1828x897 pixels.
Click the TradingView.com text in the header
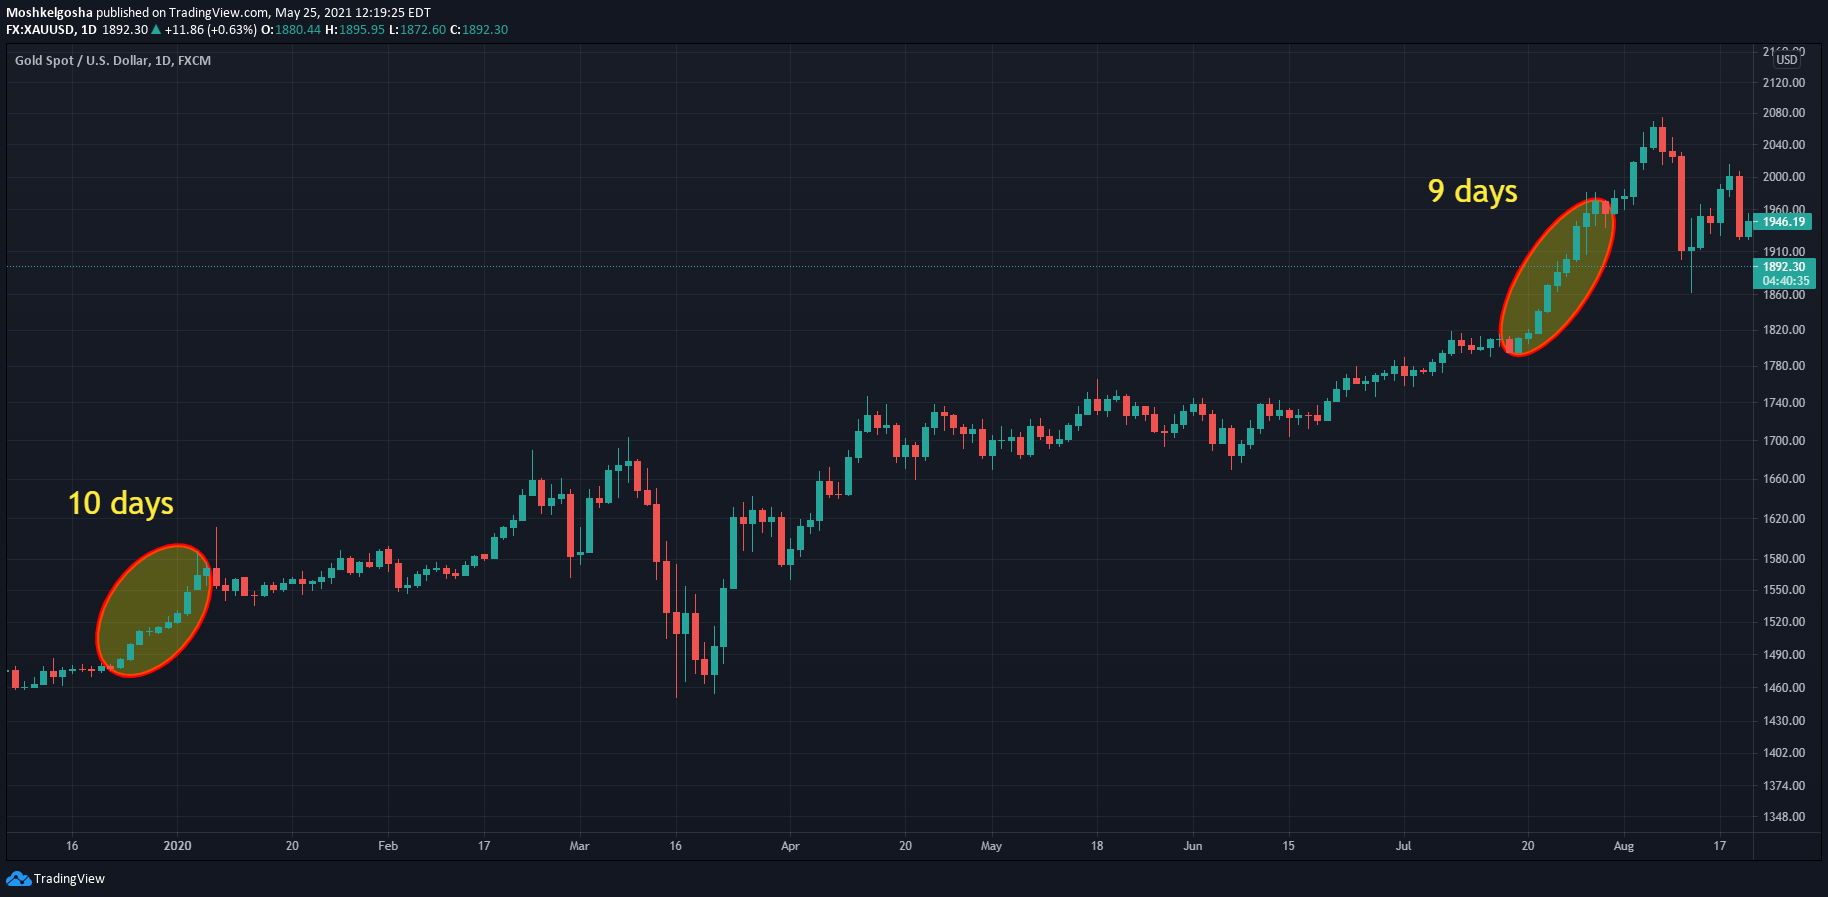pos(219,13)
